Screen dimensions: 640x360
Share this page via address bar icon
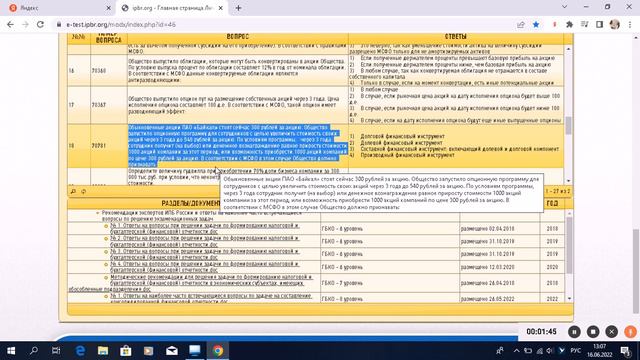coord(521,24)
